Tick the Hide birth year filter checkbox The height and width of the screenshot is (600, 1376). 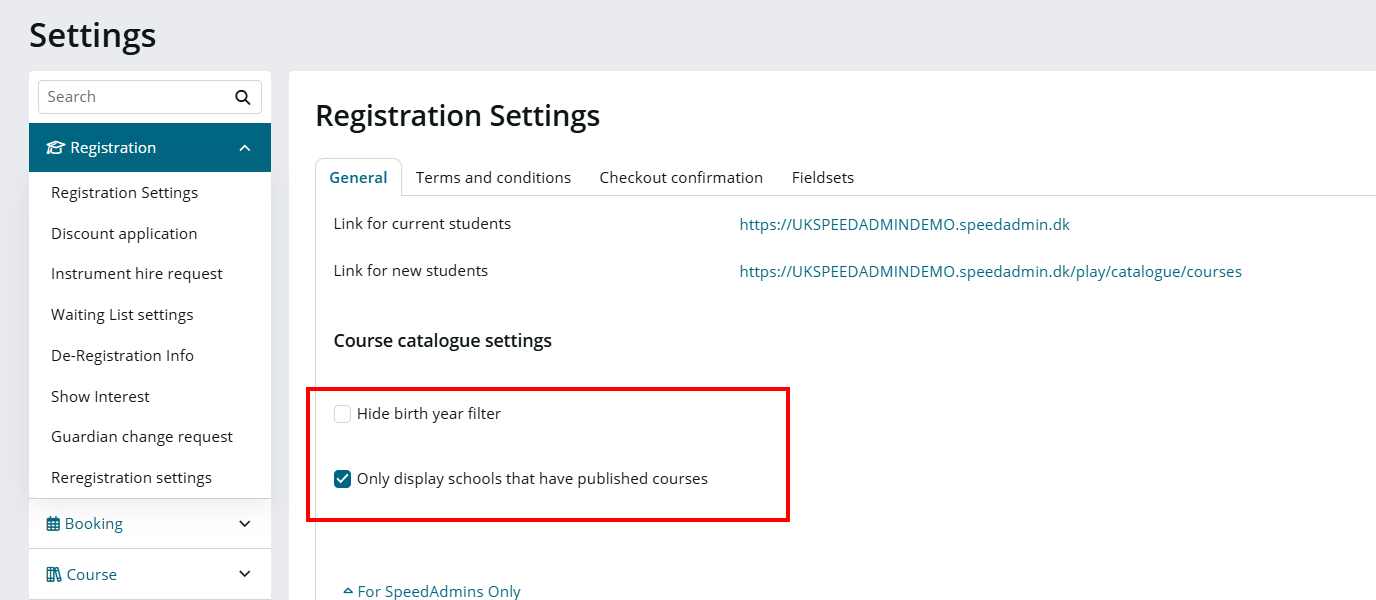coord(343,414)
